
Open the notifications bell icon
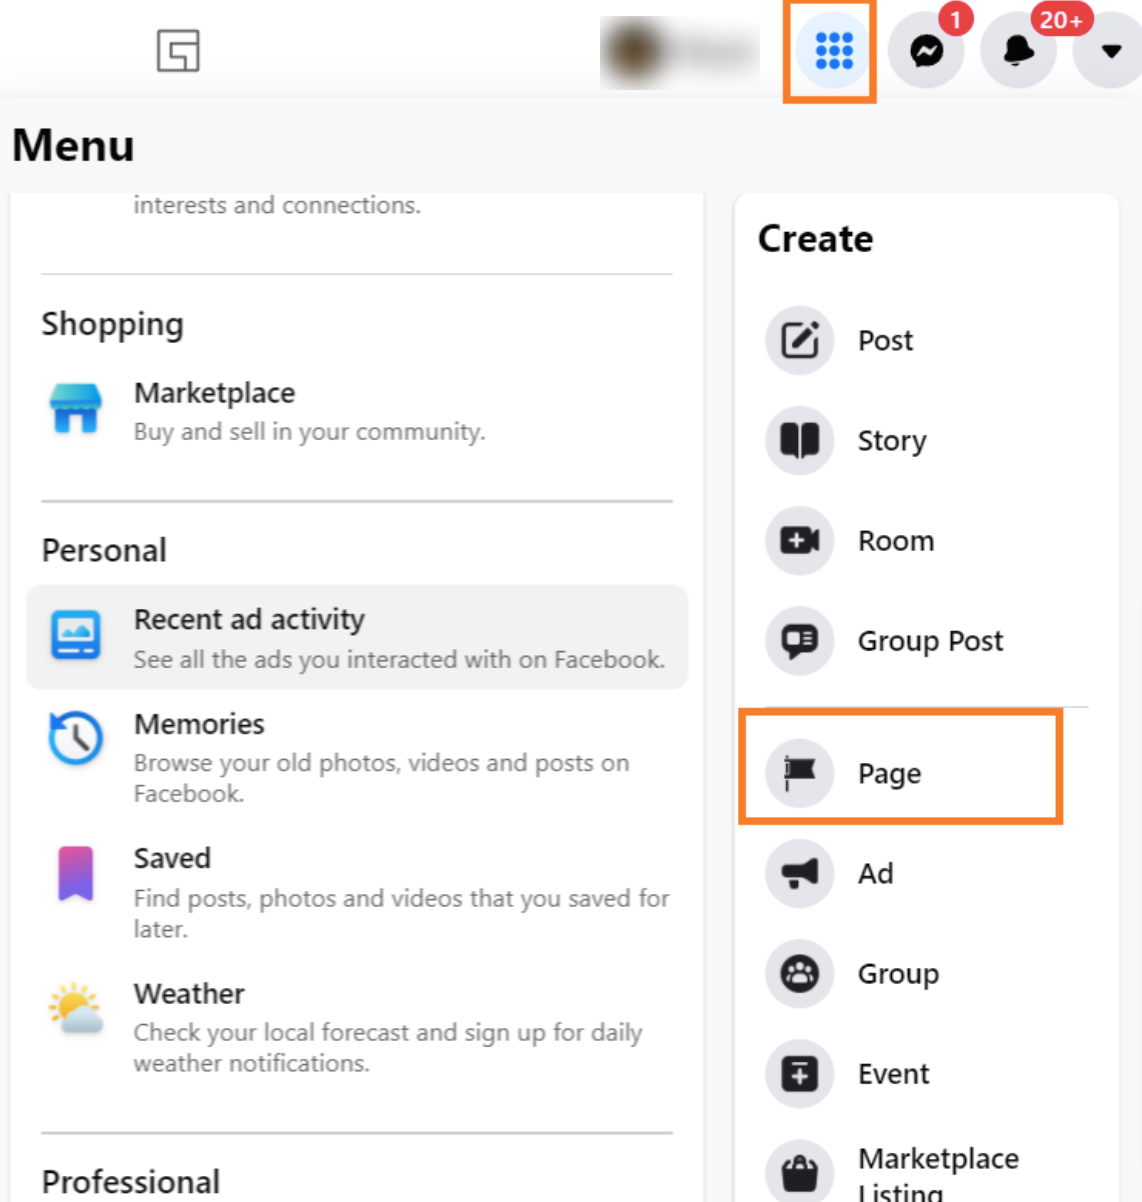(x=1018, y=50)
